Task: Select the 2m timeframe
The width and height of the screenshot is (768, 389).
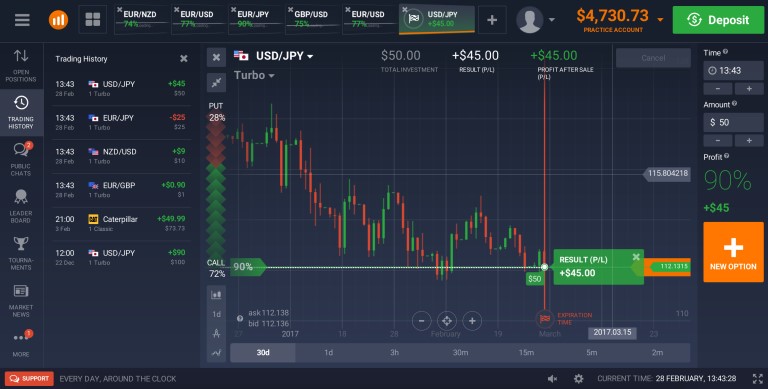Action: 657,353
